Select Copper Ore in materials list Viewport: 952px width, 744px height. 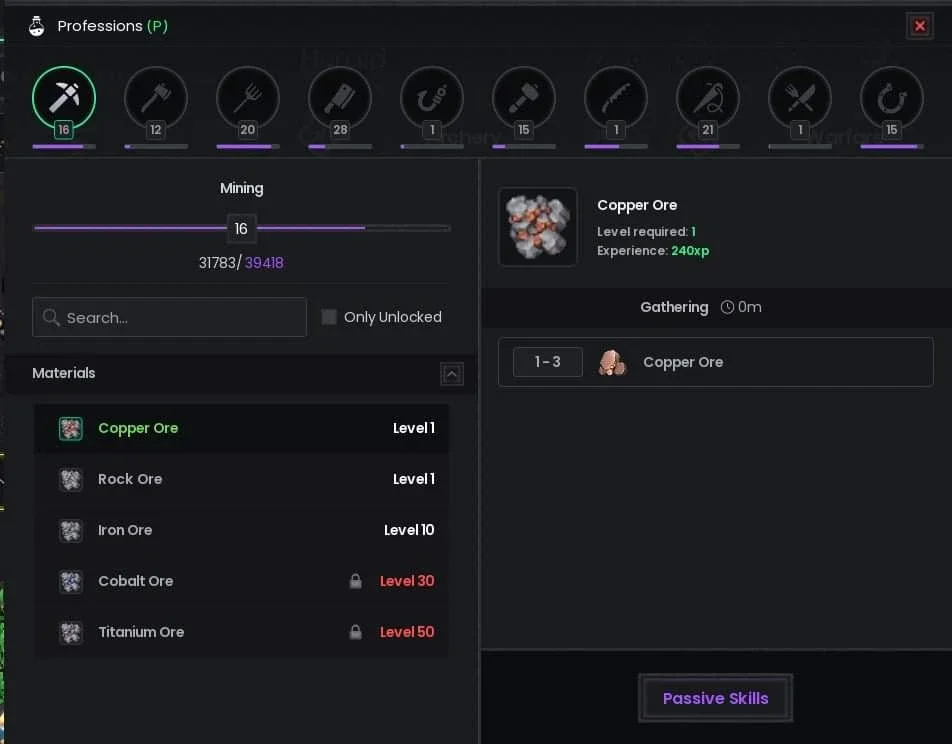pos(242,428)
